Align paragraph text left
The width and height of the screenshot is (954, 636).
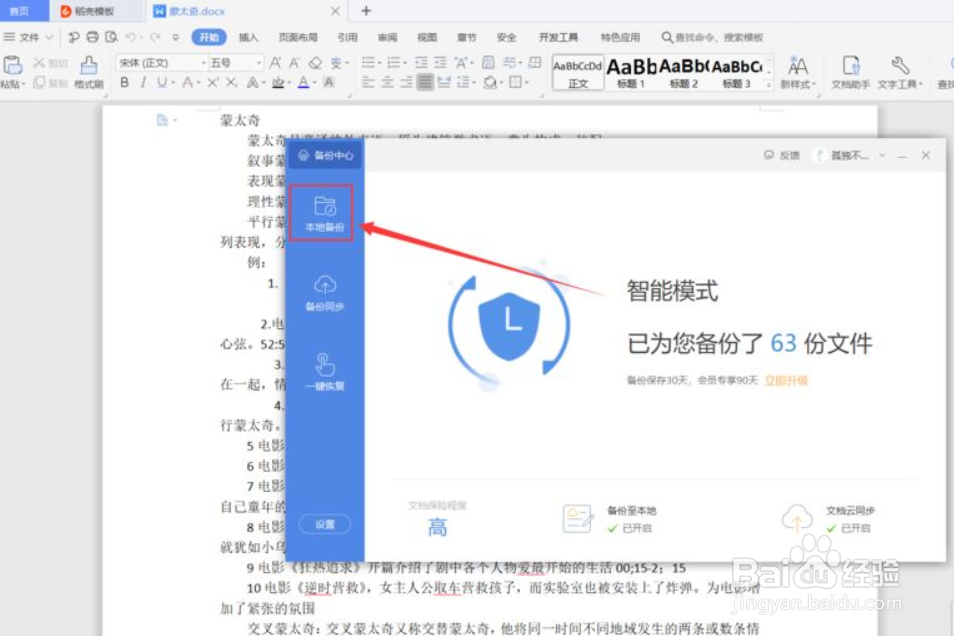[x=368, y=82]
